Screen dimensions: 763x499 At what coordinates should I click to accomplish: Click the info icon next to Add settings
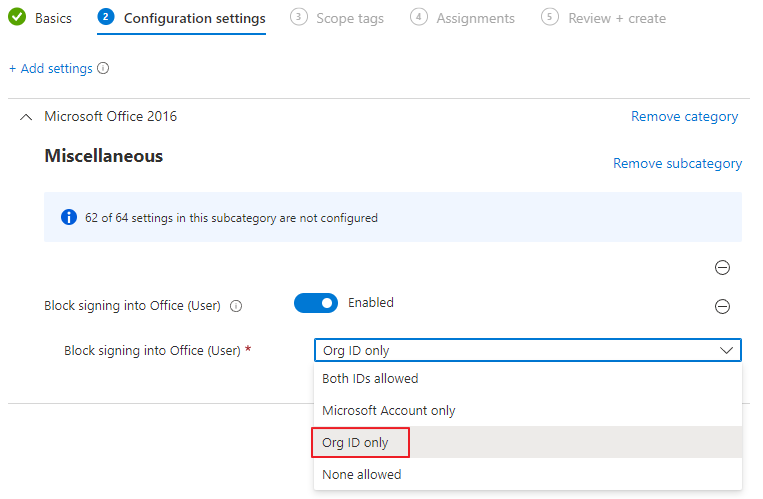tap(103, 68)
